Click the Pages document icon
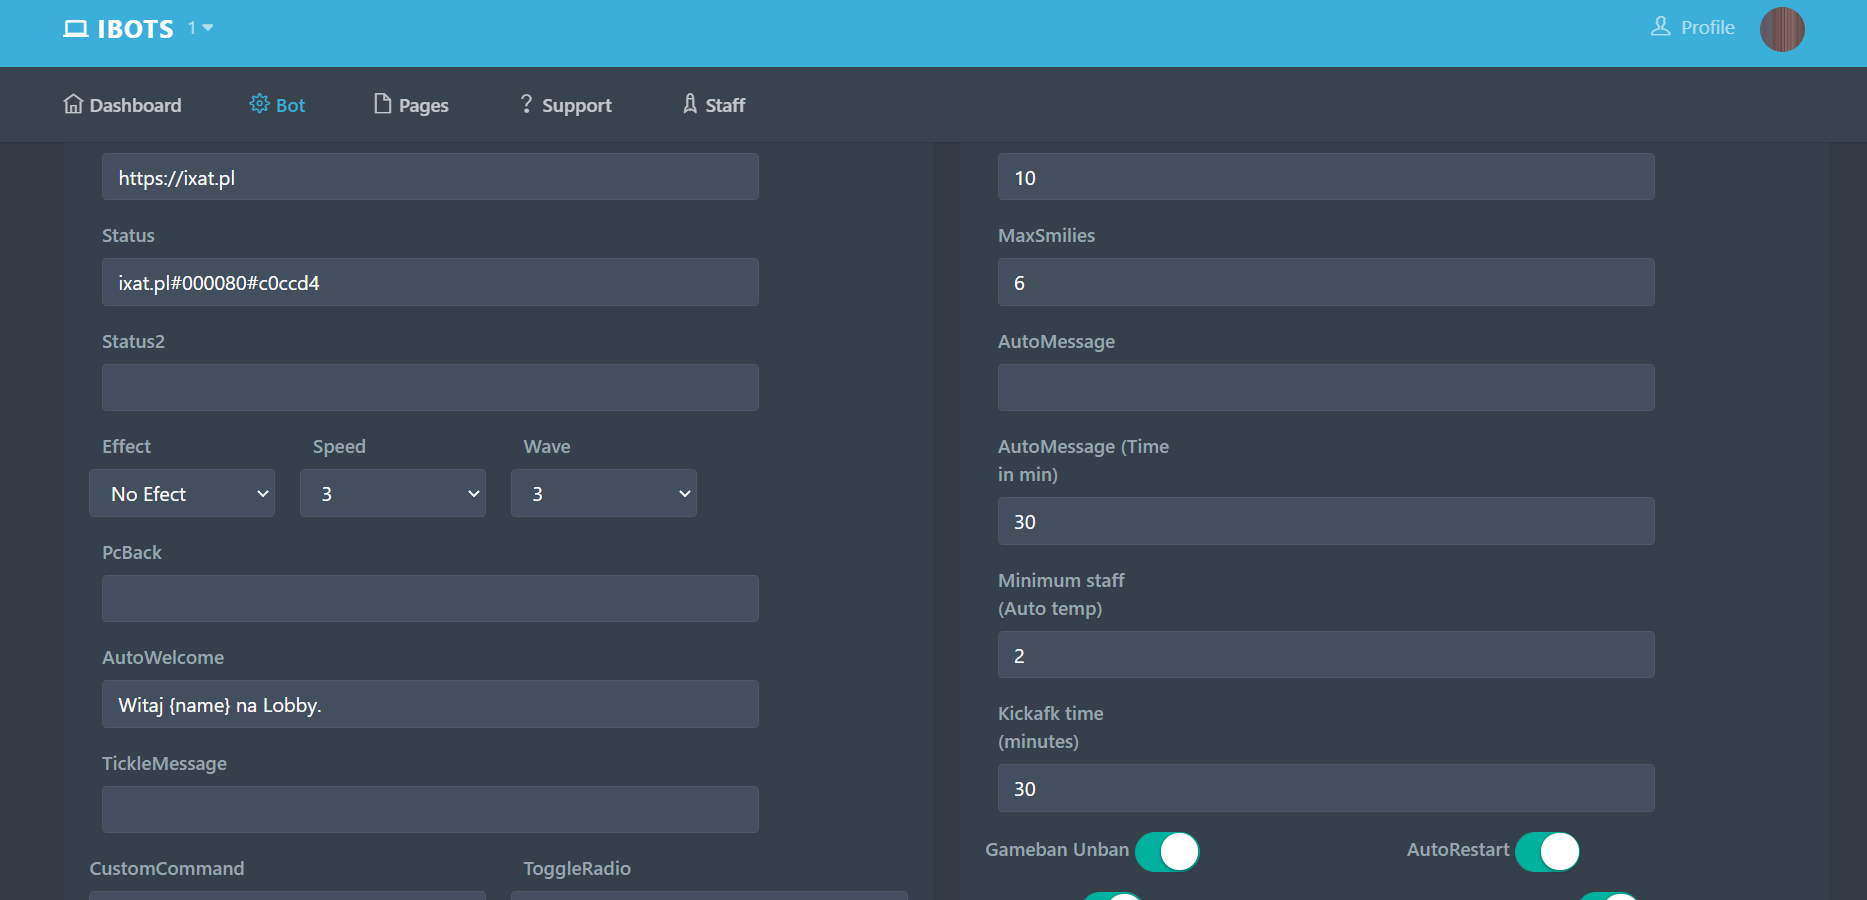This screenshot has width=1867, height=900. (382, 104)
